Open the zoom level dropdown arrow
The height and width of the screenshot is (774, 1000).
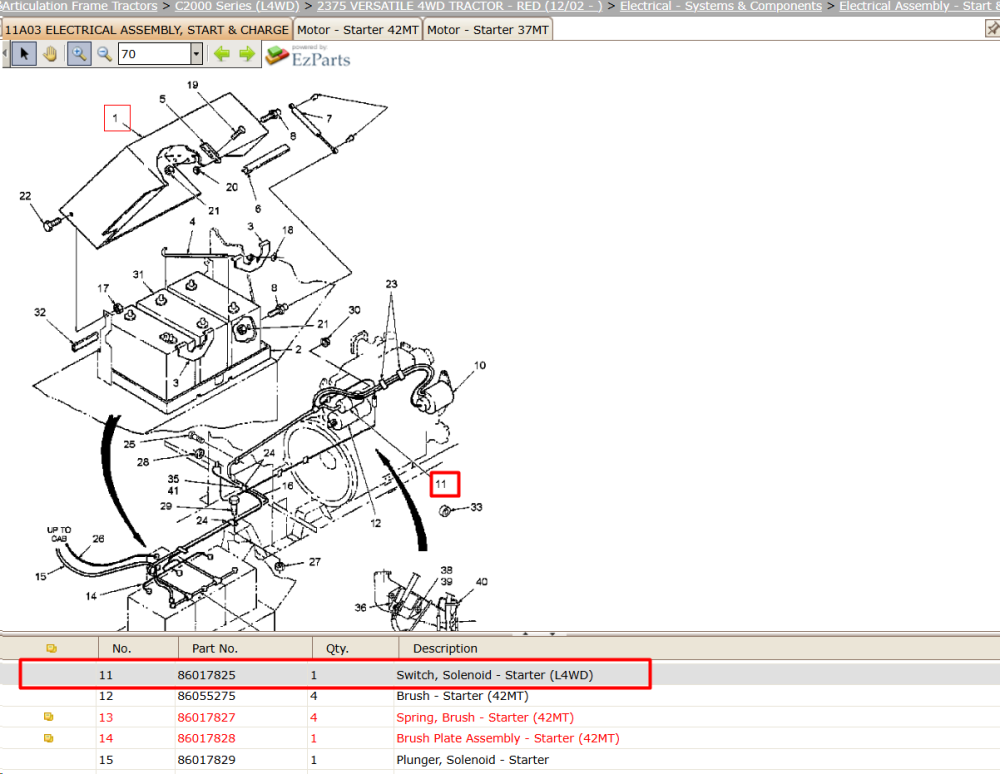coord(196,54)
